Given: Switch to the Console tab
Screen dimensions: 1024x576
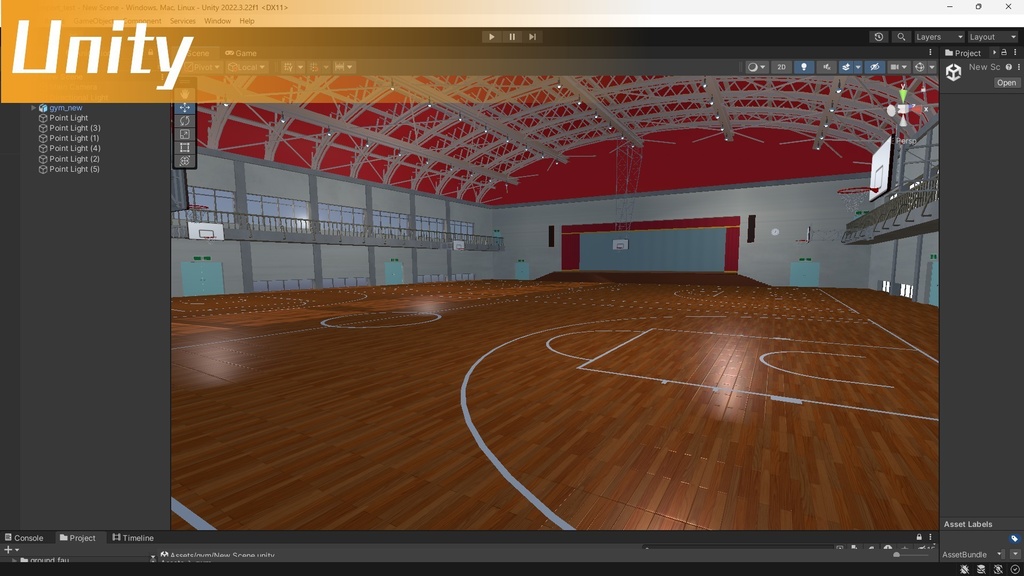Looking at the screenshot, I should point(24,537).
